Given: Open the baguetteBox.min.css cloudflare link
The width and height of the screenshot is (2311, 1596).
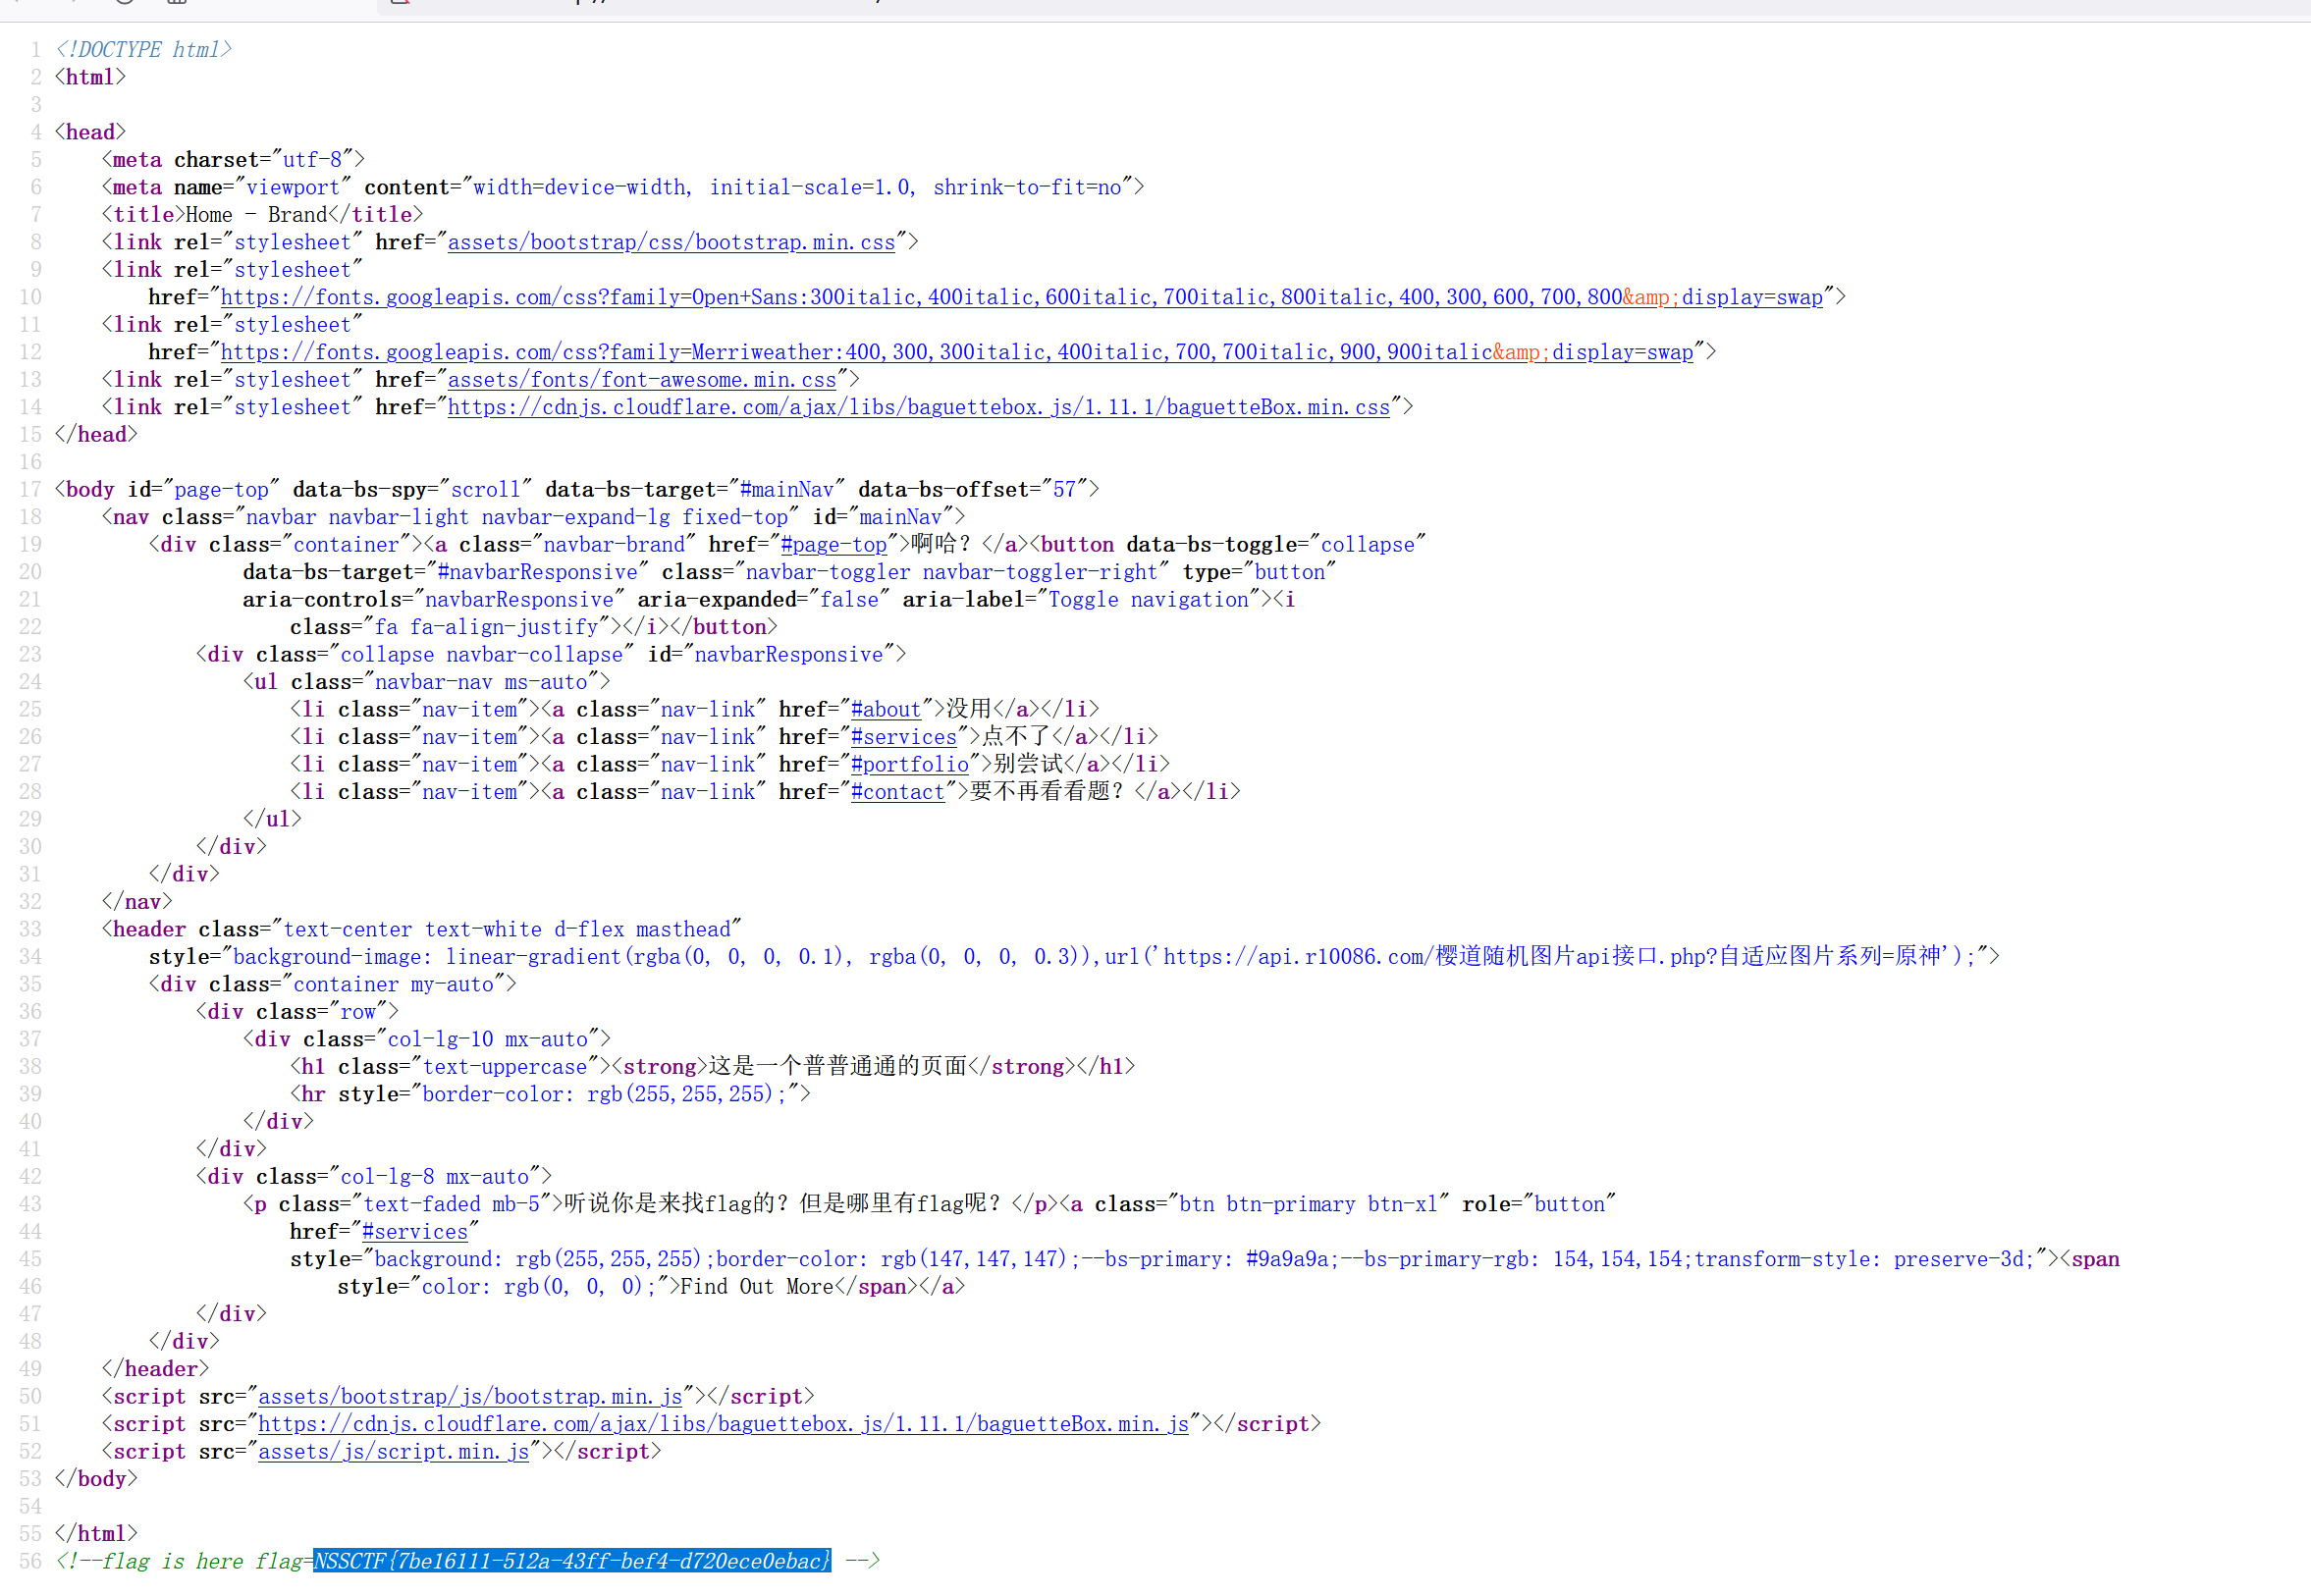Looking at the screenshot, I should pyautogui.click(x=918, y=407).
